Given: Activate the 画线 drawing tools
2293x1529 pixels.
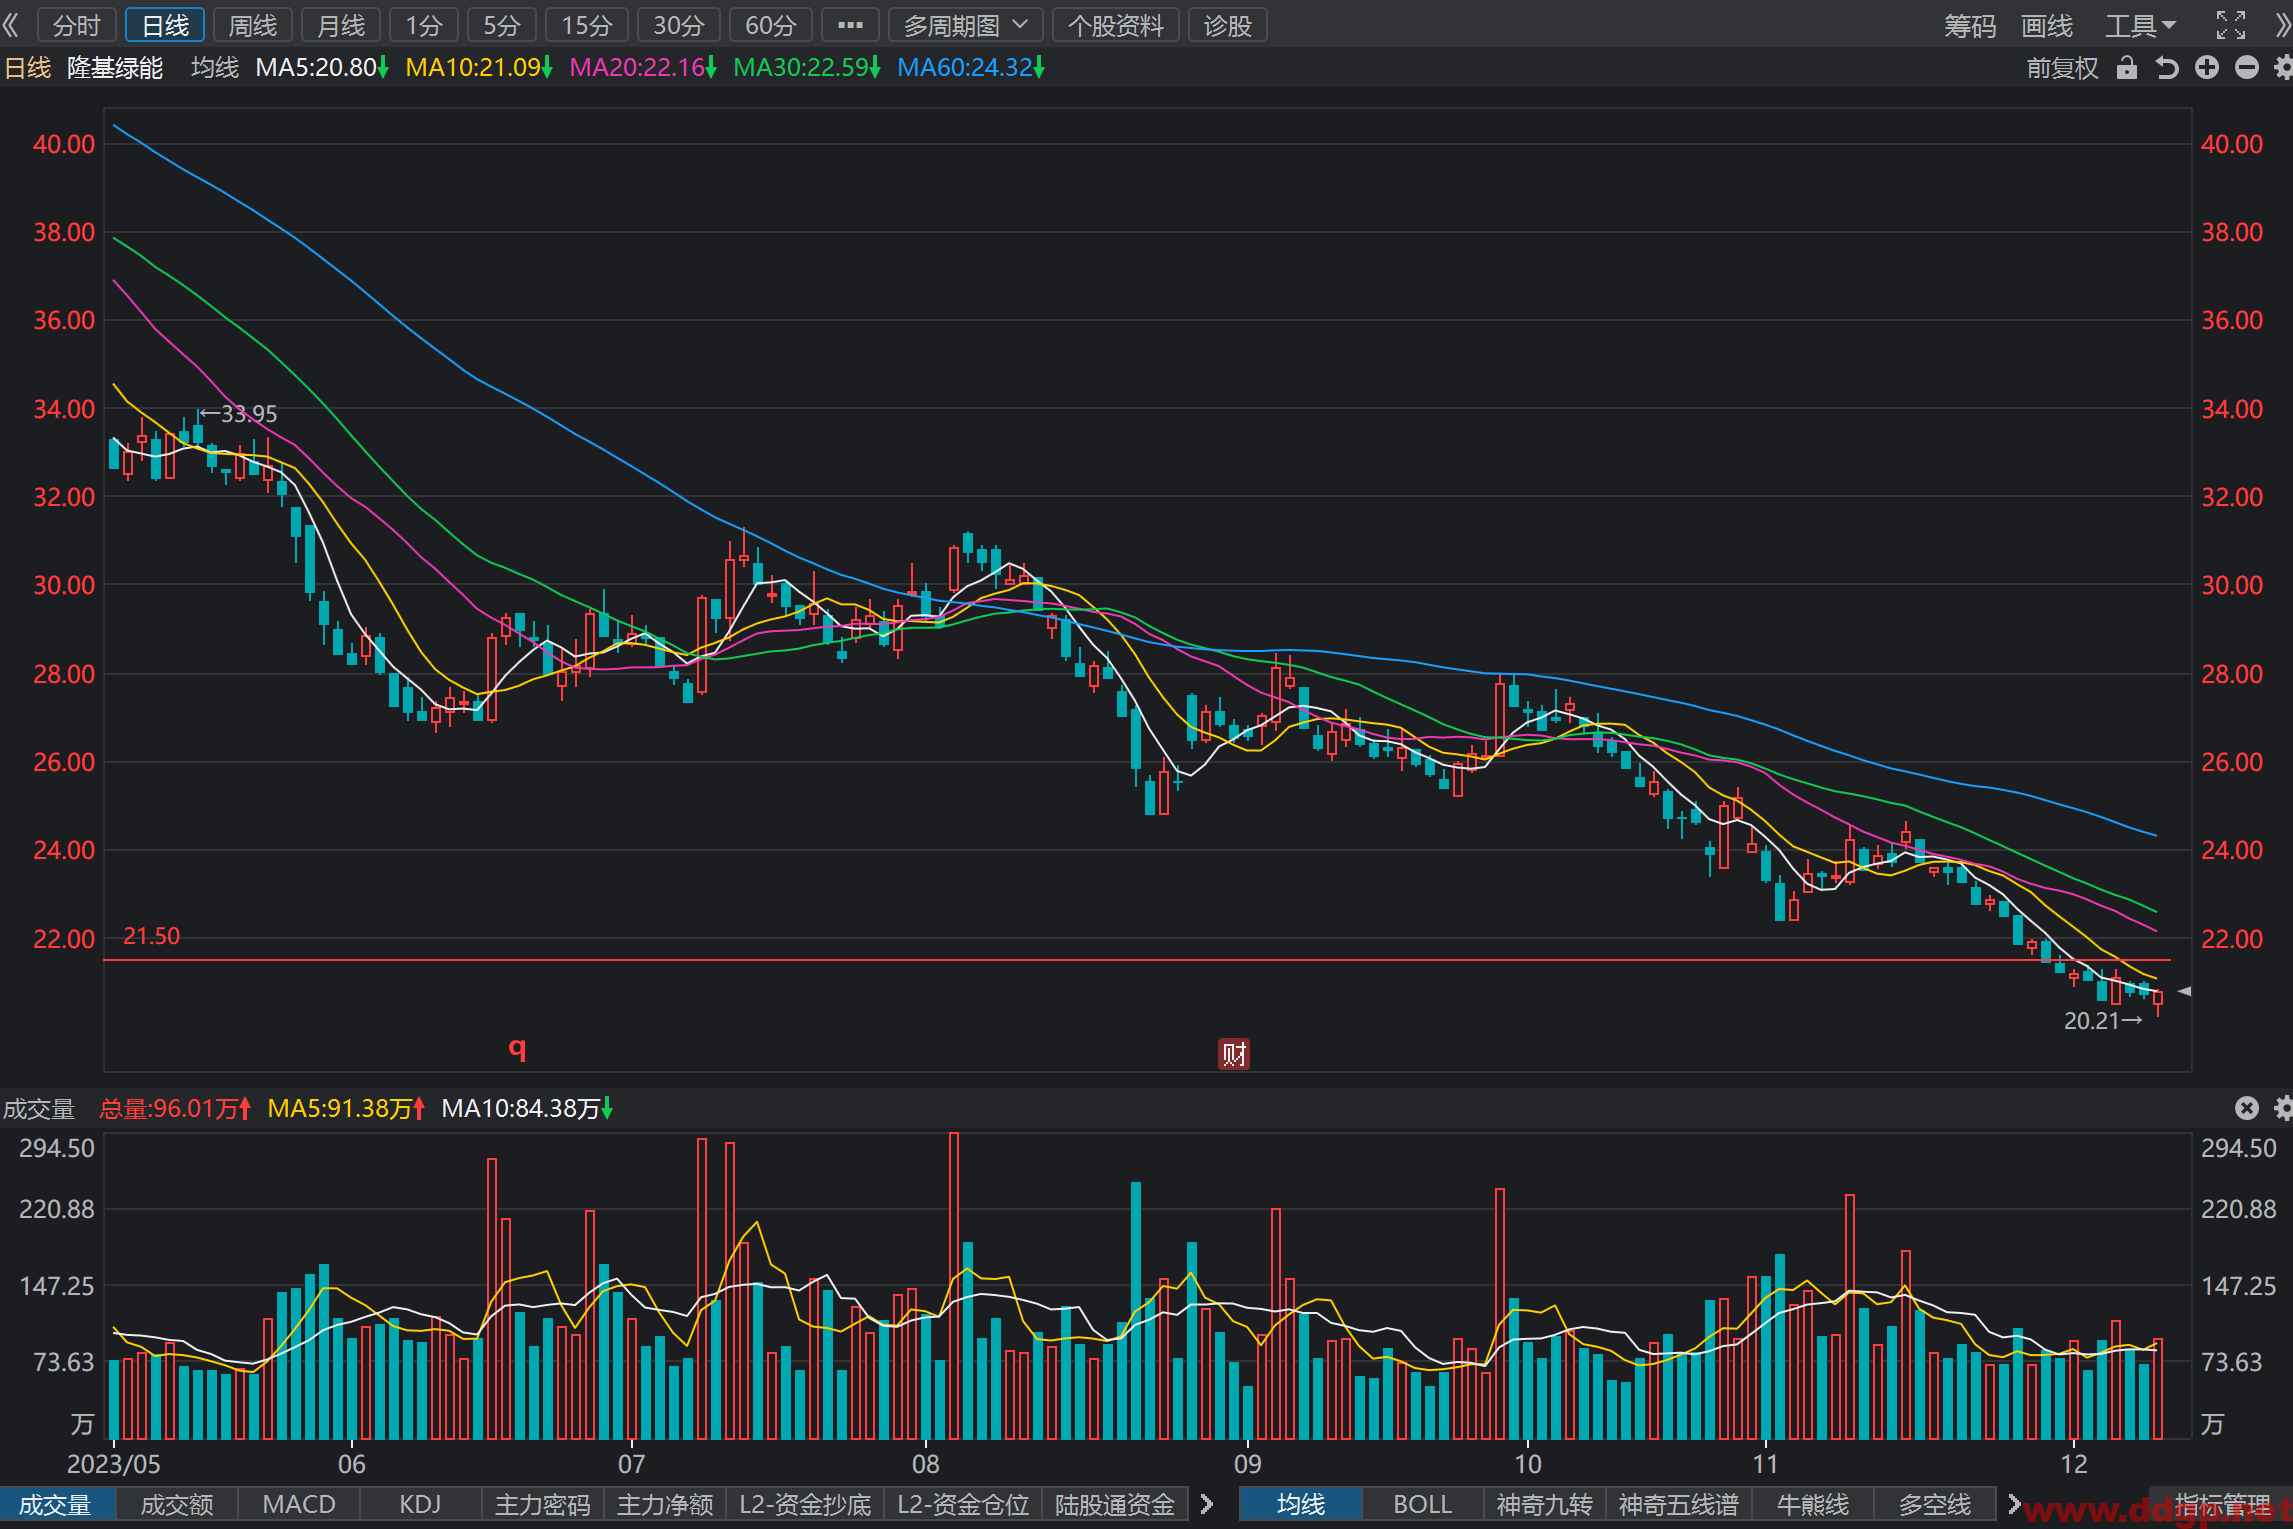Looking at the screenshot, I should pos(2046,25).
